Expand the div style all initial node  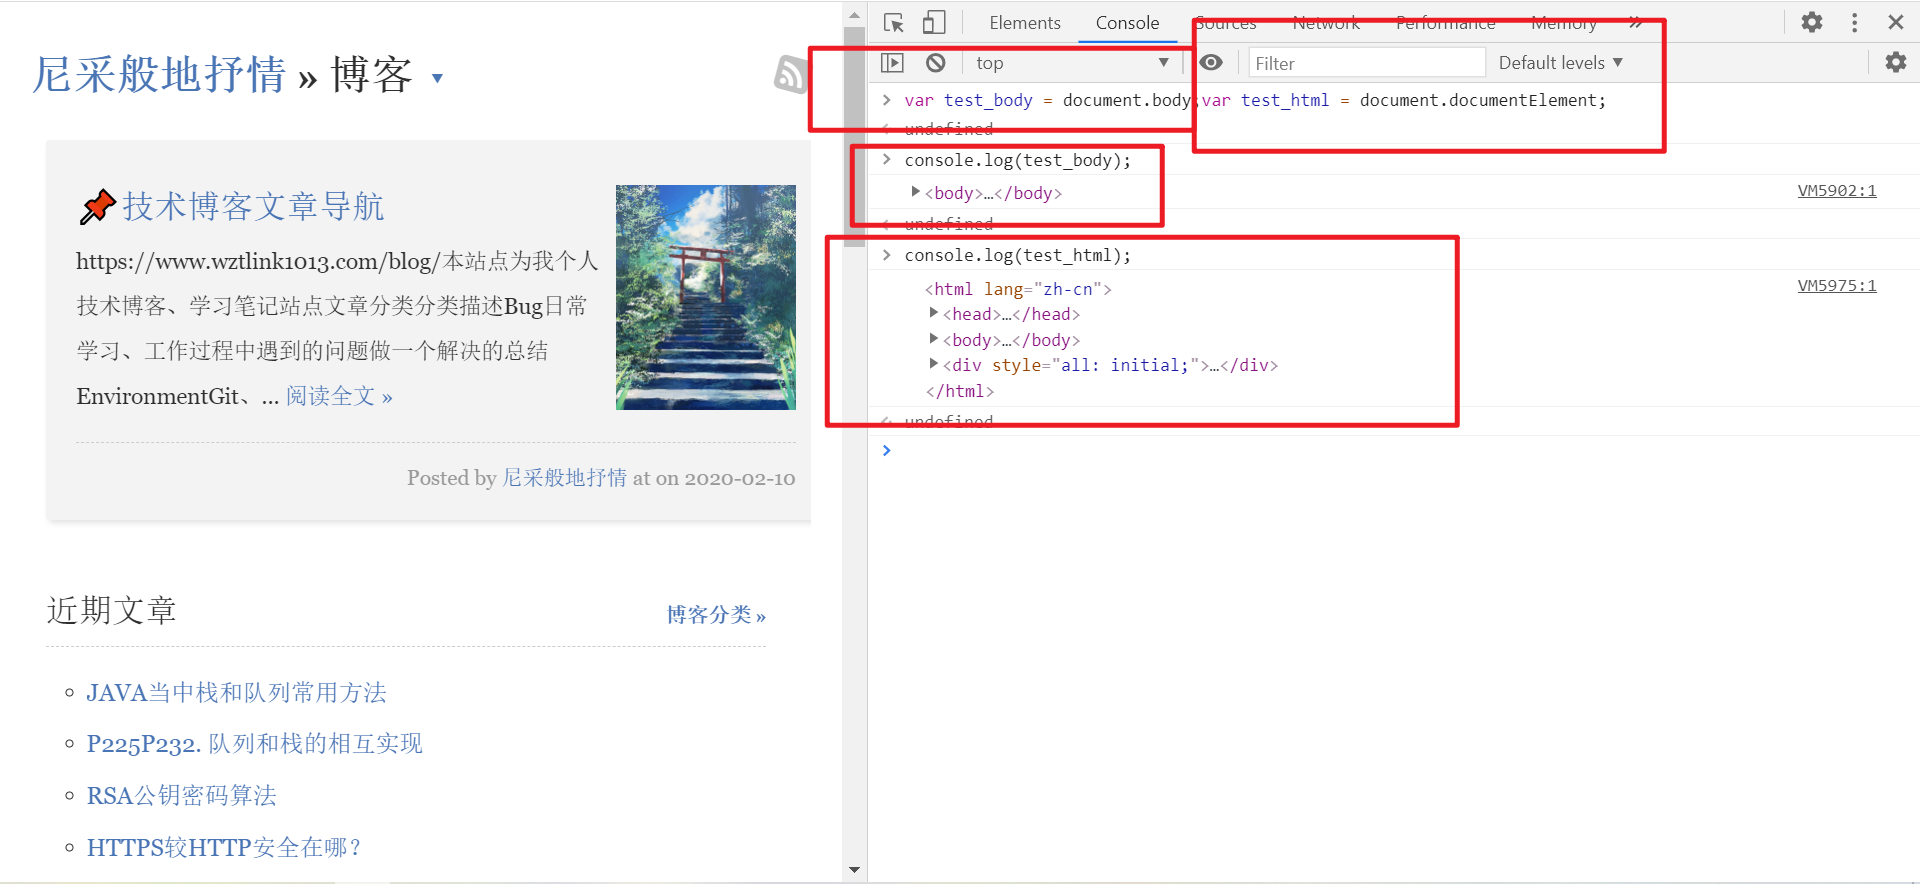[933, 364]
